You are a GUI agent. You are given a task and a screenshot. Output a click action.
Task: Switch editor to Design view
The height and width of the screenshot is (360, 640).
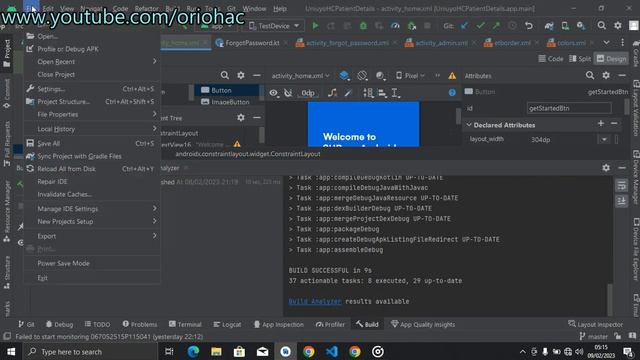tap(611, 59)
